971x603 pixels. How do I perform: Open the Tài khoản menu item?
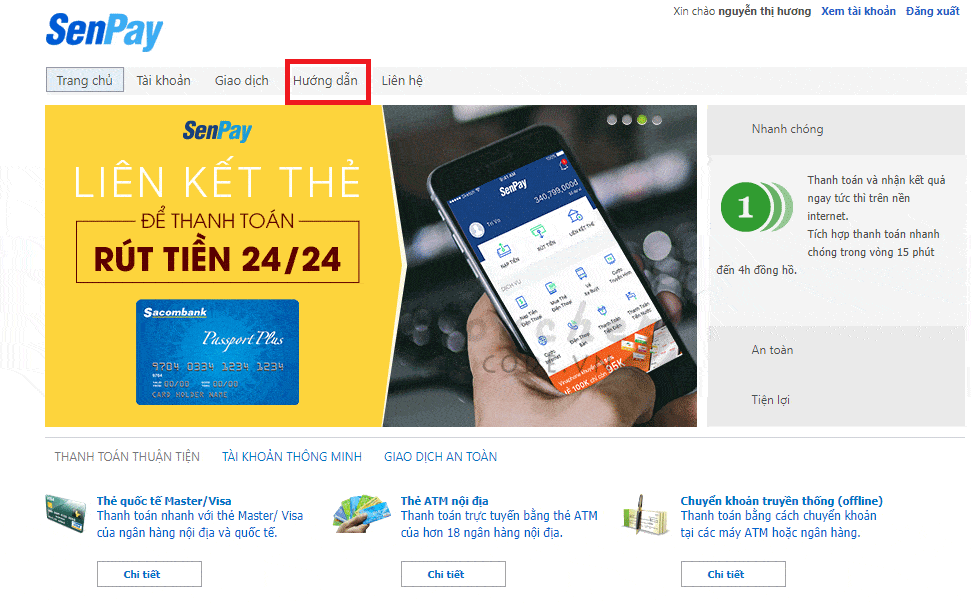pos(163,80)
